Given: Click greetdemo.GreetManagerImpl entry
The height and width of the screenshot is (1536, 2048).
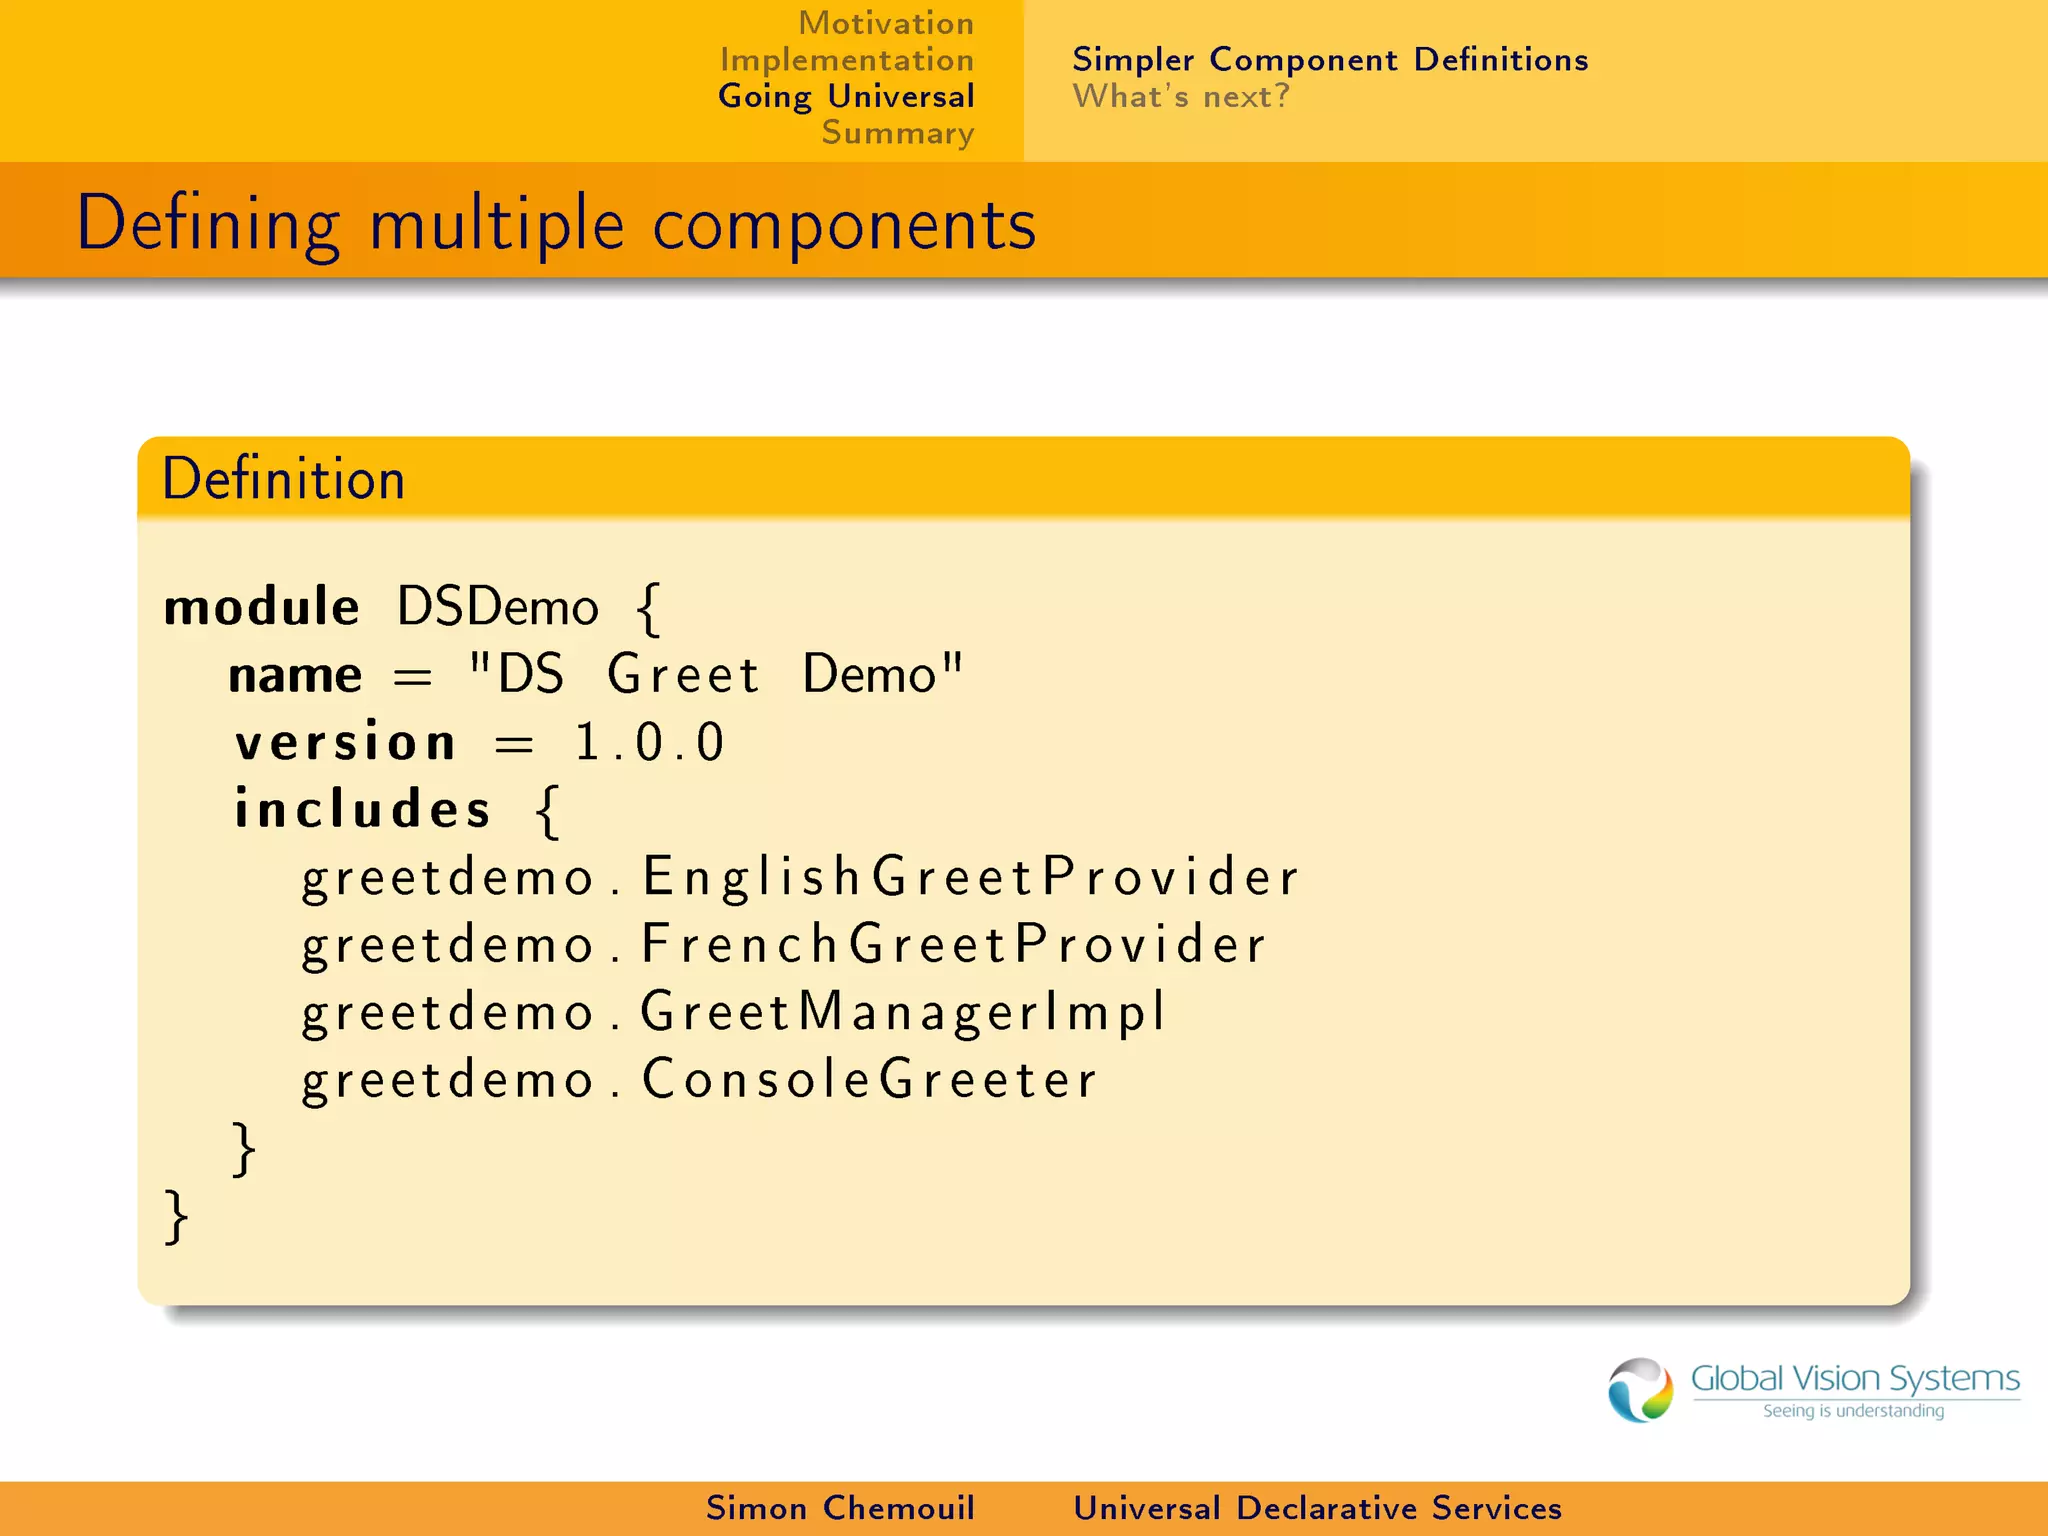Looking at the screenshot, I should pos(733,1013).
